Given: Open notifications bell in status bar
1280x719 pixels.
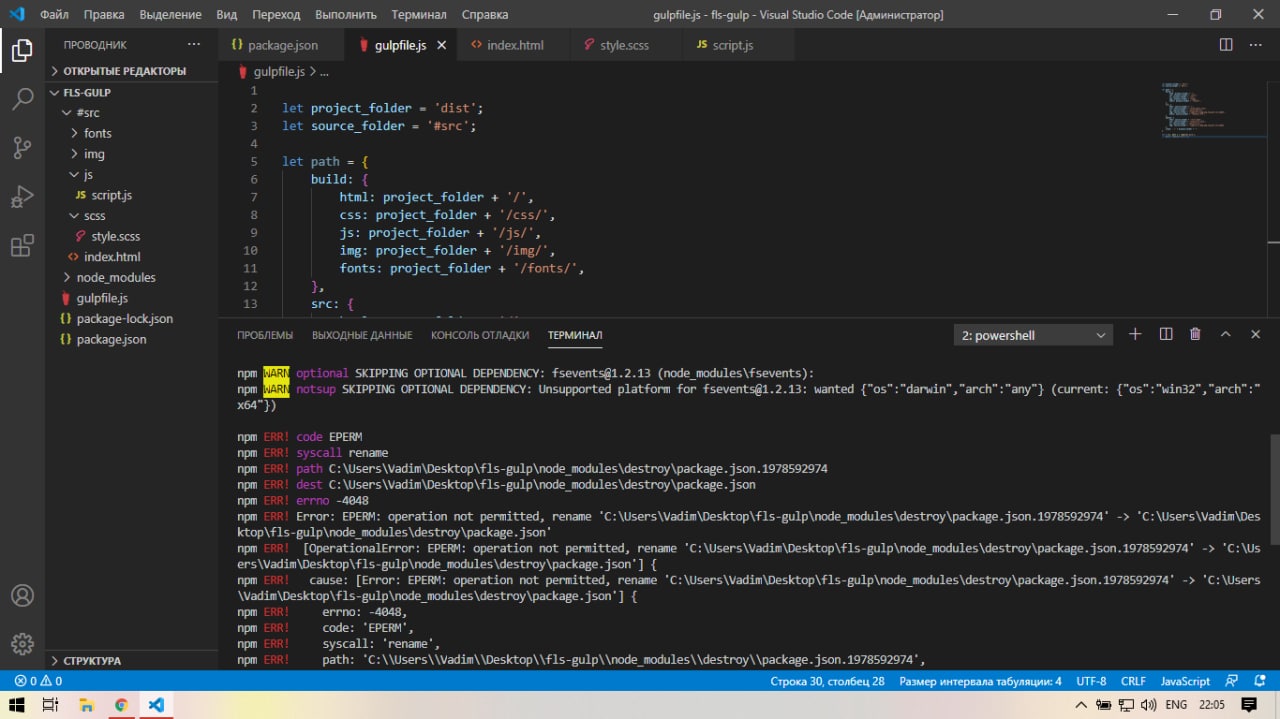Looking at the screenshot, I should coord(1259,681).
